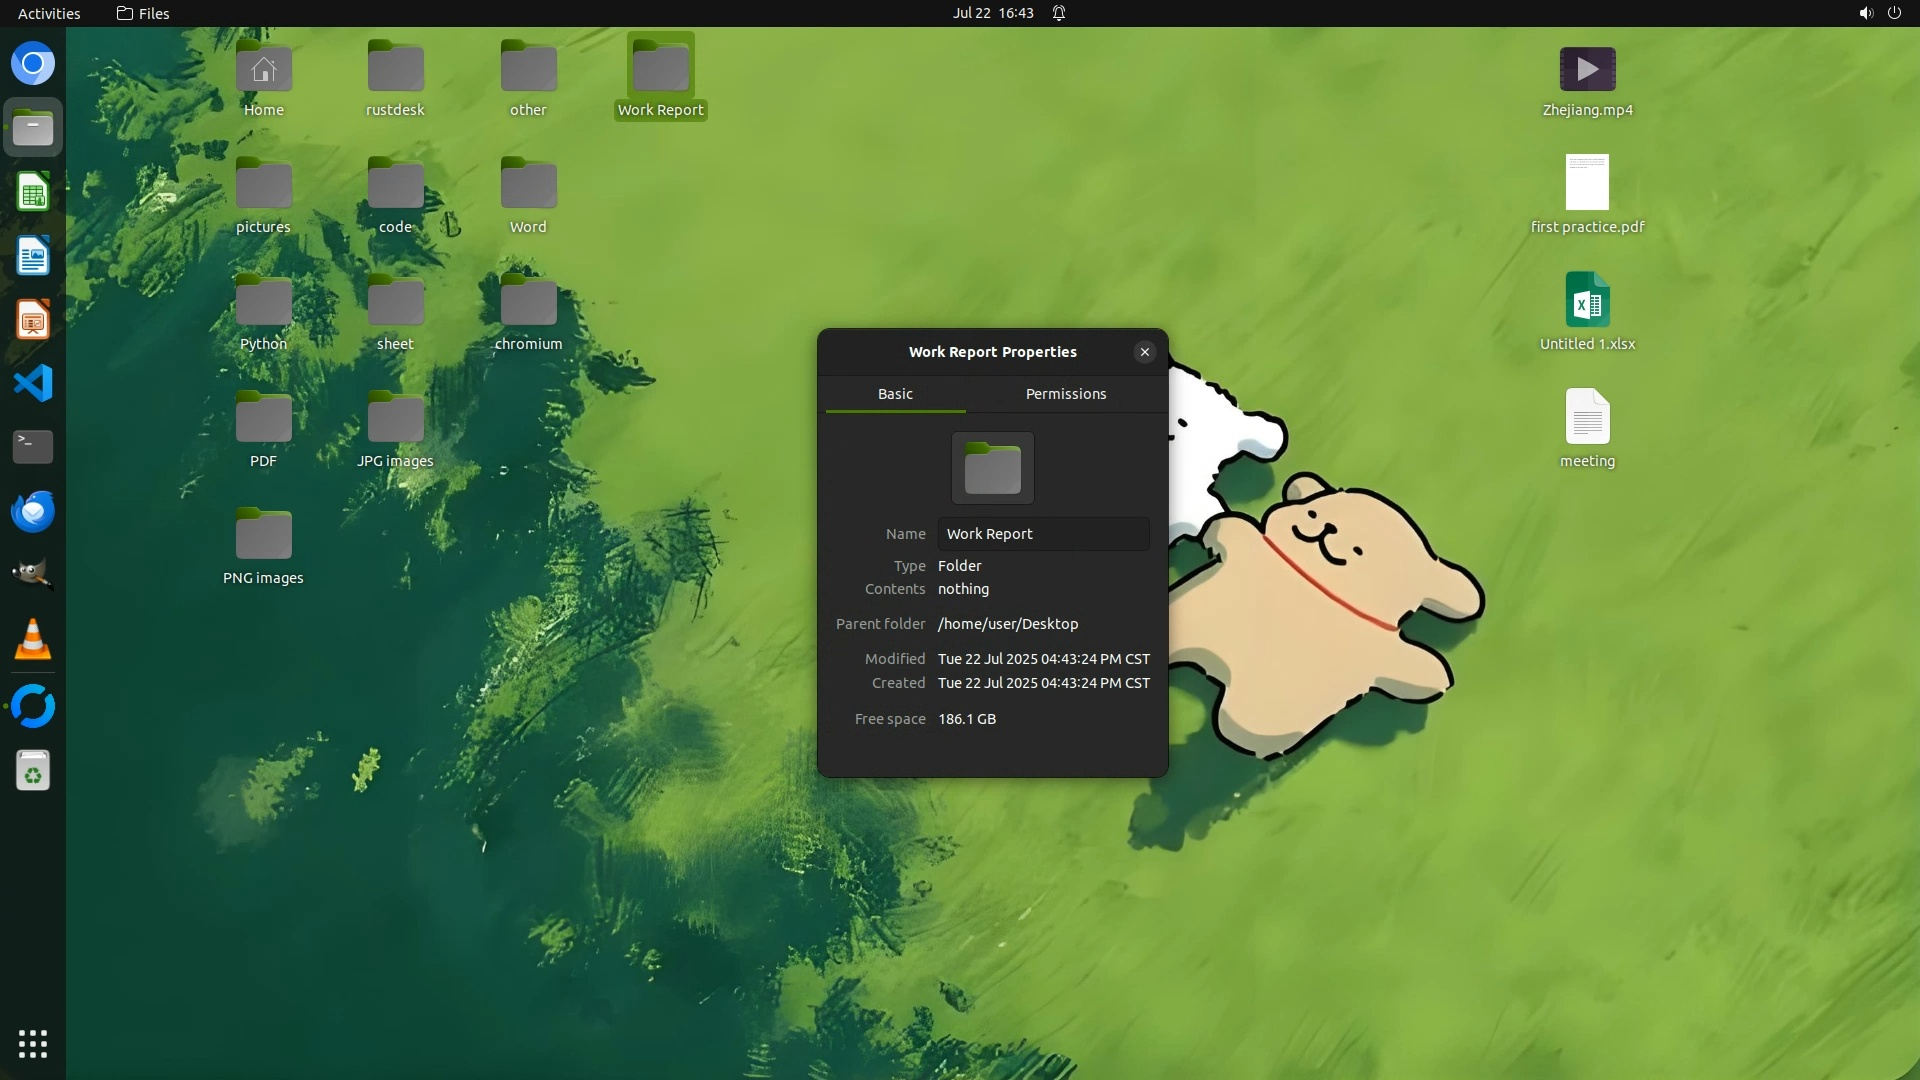Show Applications grid

[33, 1043]
